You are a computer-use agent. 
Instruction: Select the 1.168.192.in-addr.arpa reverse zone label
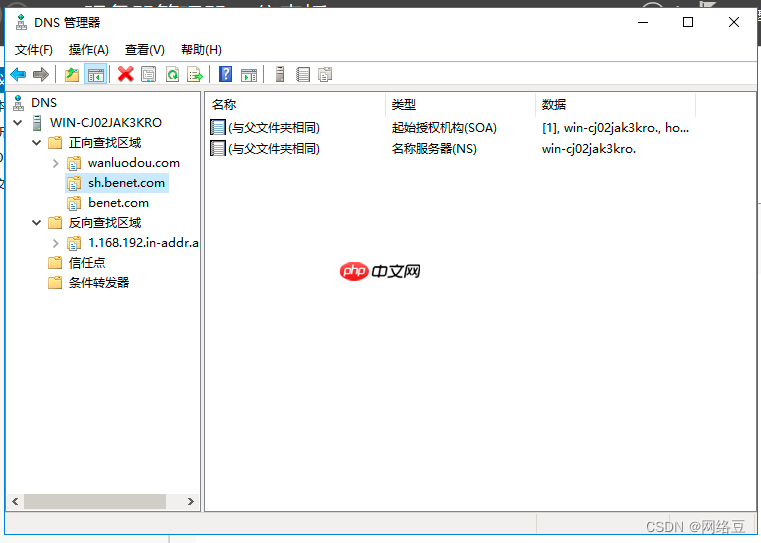pyautogui.click(x=143, y=243)
